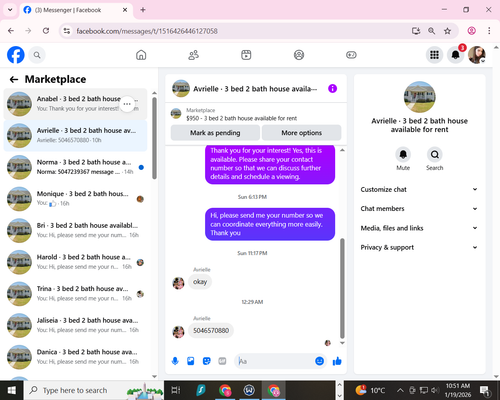
Task: Go to the Home feed icon
Action: [x=141, y=55]
